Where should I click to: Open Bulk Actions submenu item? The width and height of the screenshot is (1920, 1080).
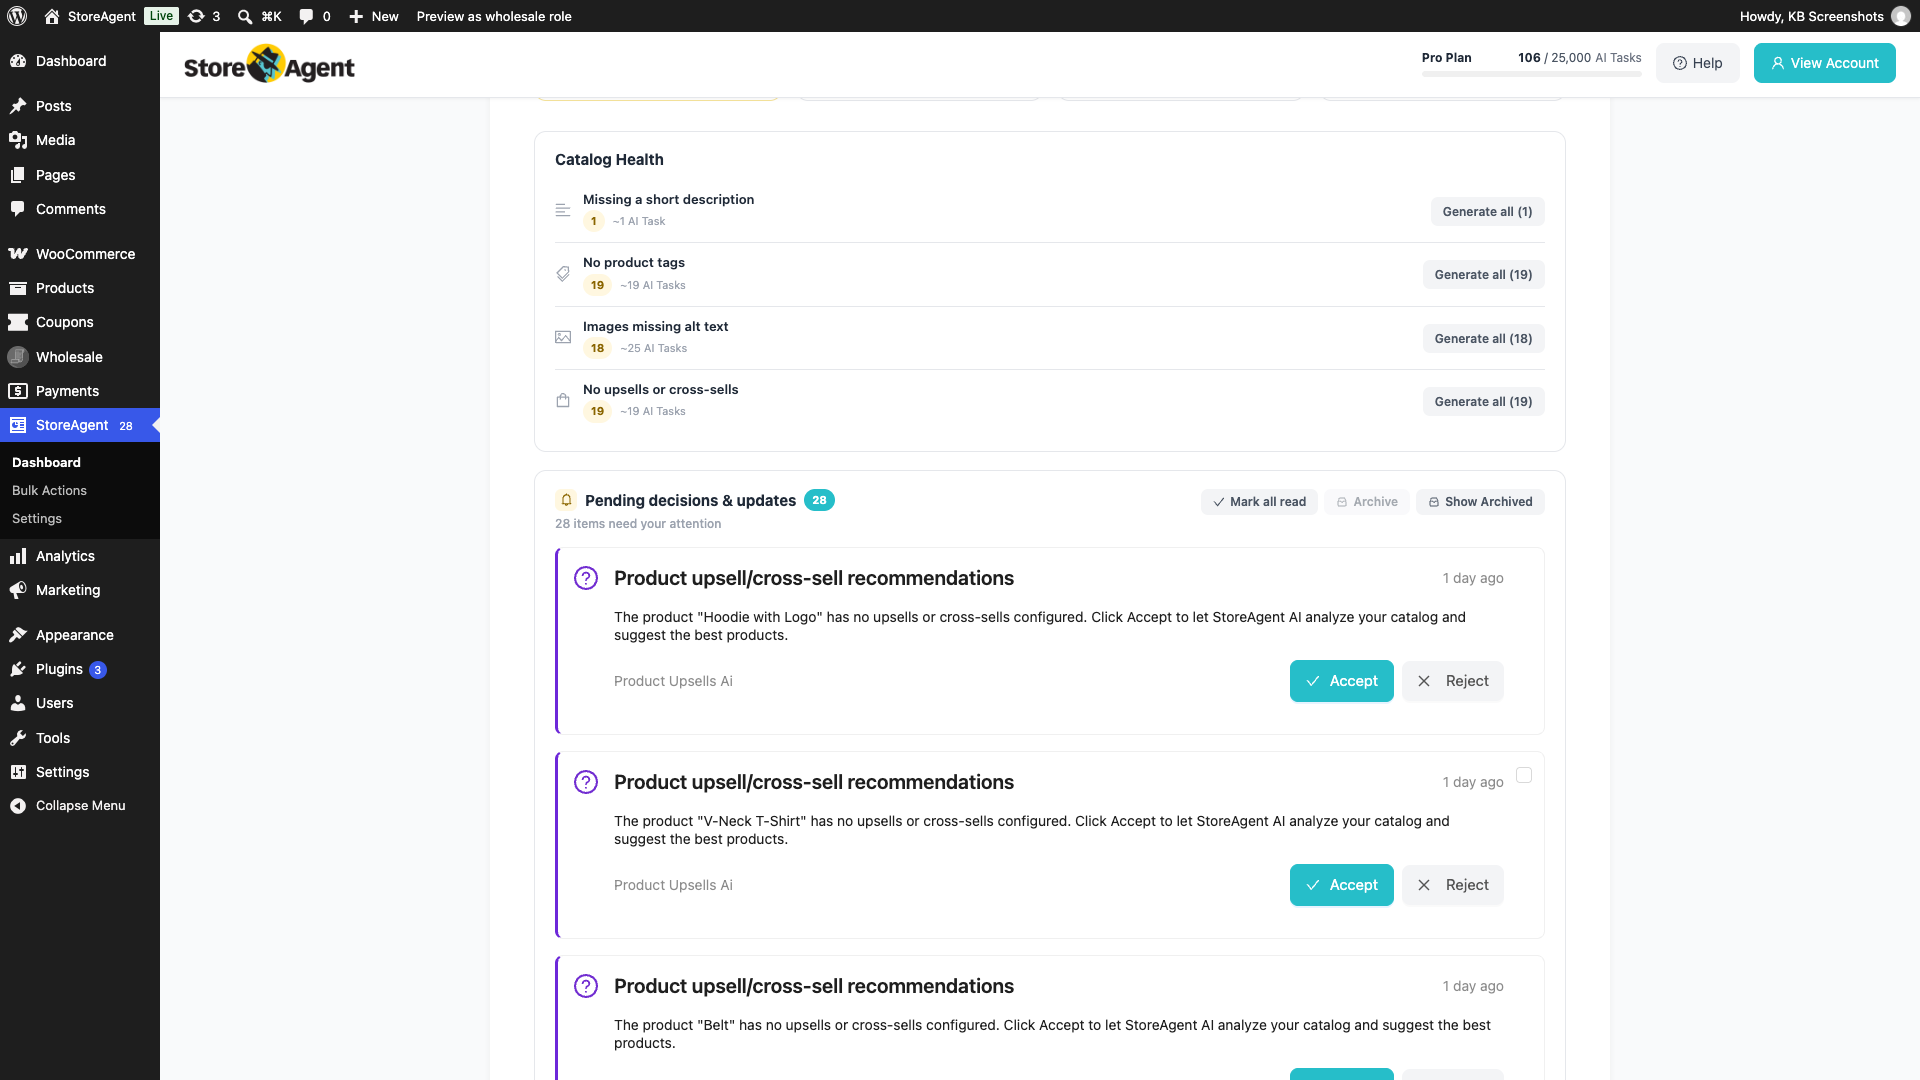[49, 490]
